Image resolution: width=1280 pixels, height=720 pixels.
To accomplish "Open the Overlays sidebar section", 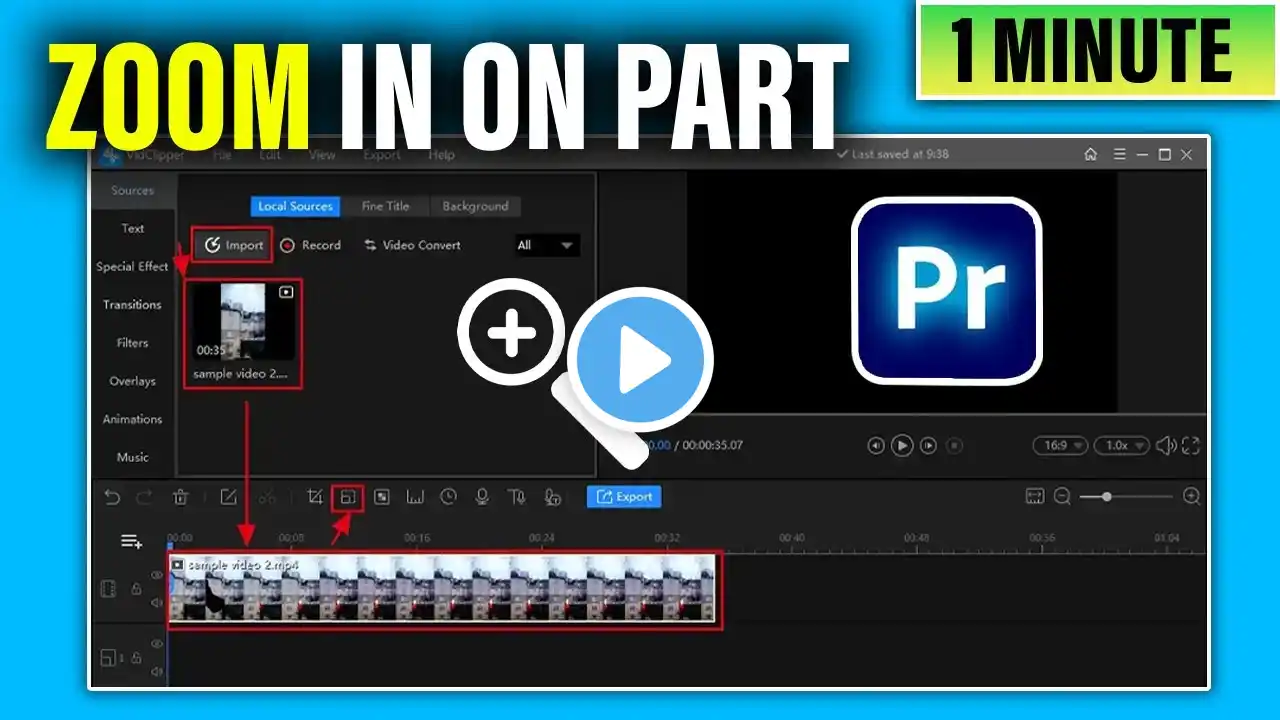I will 133,381.
